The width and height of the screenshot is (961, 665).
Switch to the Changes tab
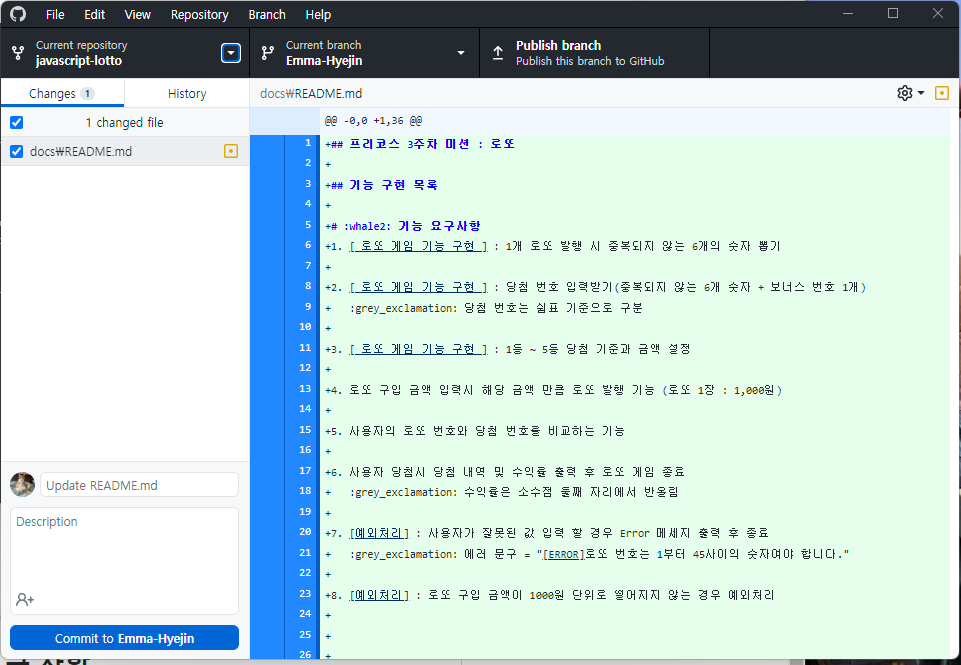[x=63, y=93]
